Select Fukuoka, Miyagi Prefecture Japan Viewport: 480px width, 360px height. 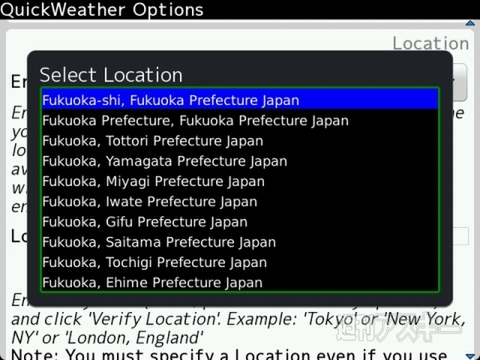240,181
